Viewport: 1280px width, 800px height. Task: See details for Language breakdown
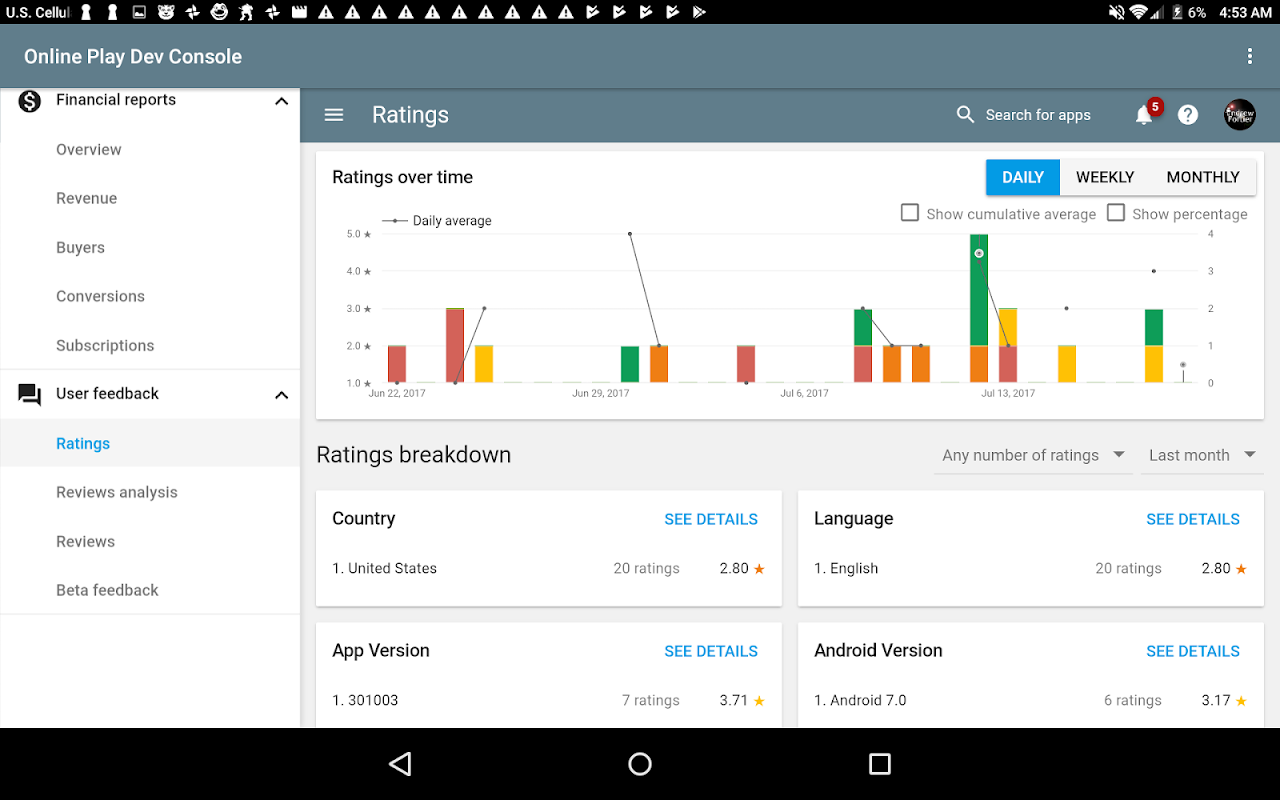[x=1193, y=519]
